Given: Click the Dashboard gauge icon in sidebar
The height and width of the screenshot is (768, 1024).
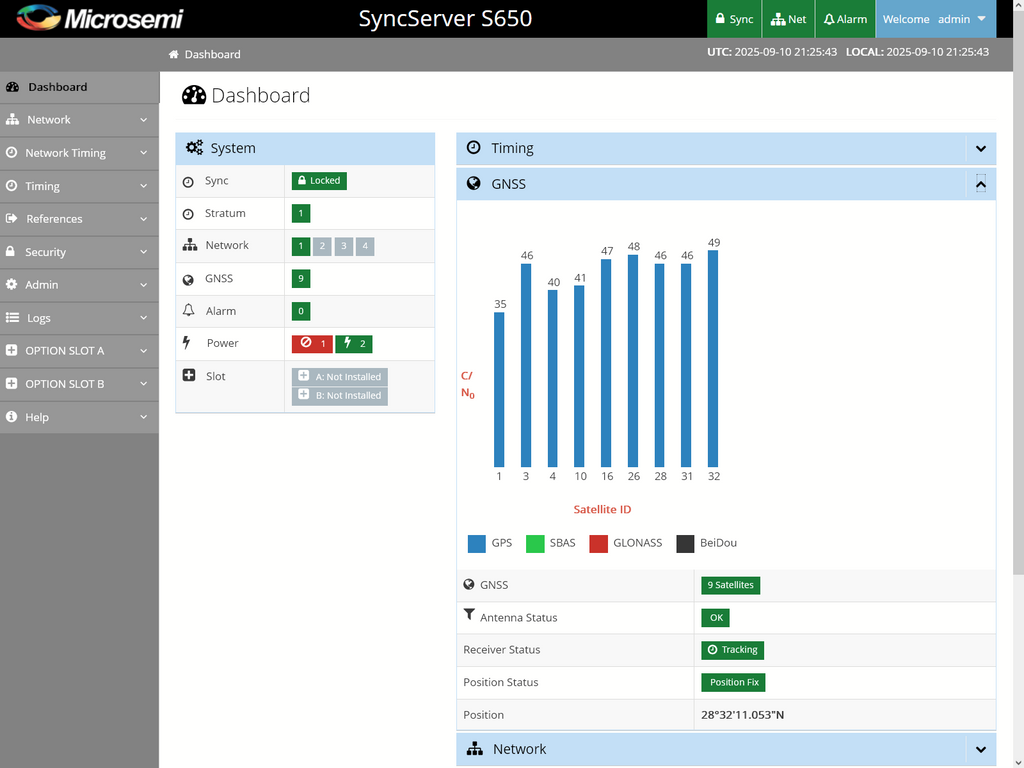Looking at the screenshot, I should tap(12, 87).
